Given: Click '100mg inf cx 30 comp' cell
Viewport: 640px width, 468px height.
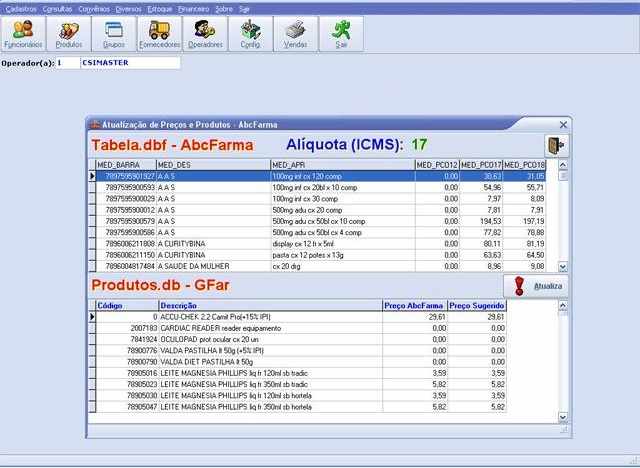Looking at the screenshot, I should click(343, 199).
